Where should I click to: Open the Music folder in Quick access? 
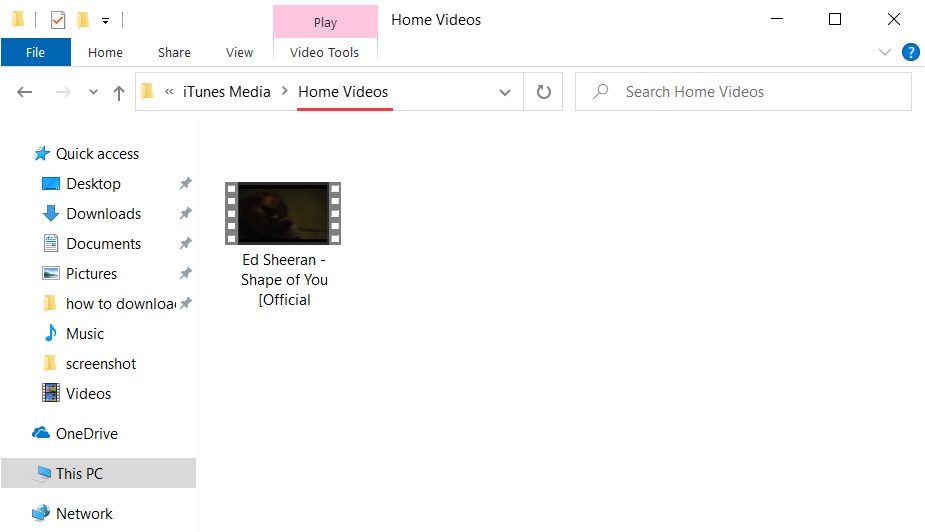click(x=85, y=333)
